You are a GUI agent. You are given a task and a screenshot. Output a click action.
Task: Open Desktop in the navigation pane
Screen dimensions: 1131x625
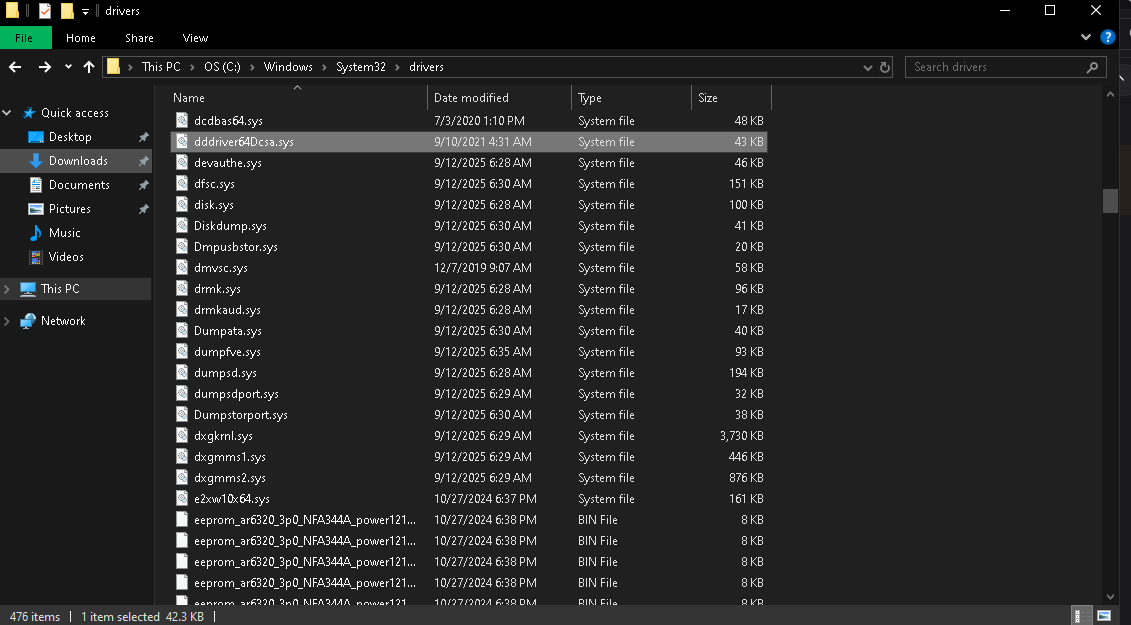click(70, 137)
